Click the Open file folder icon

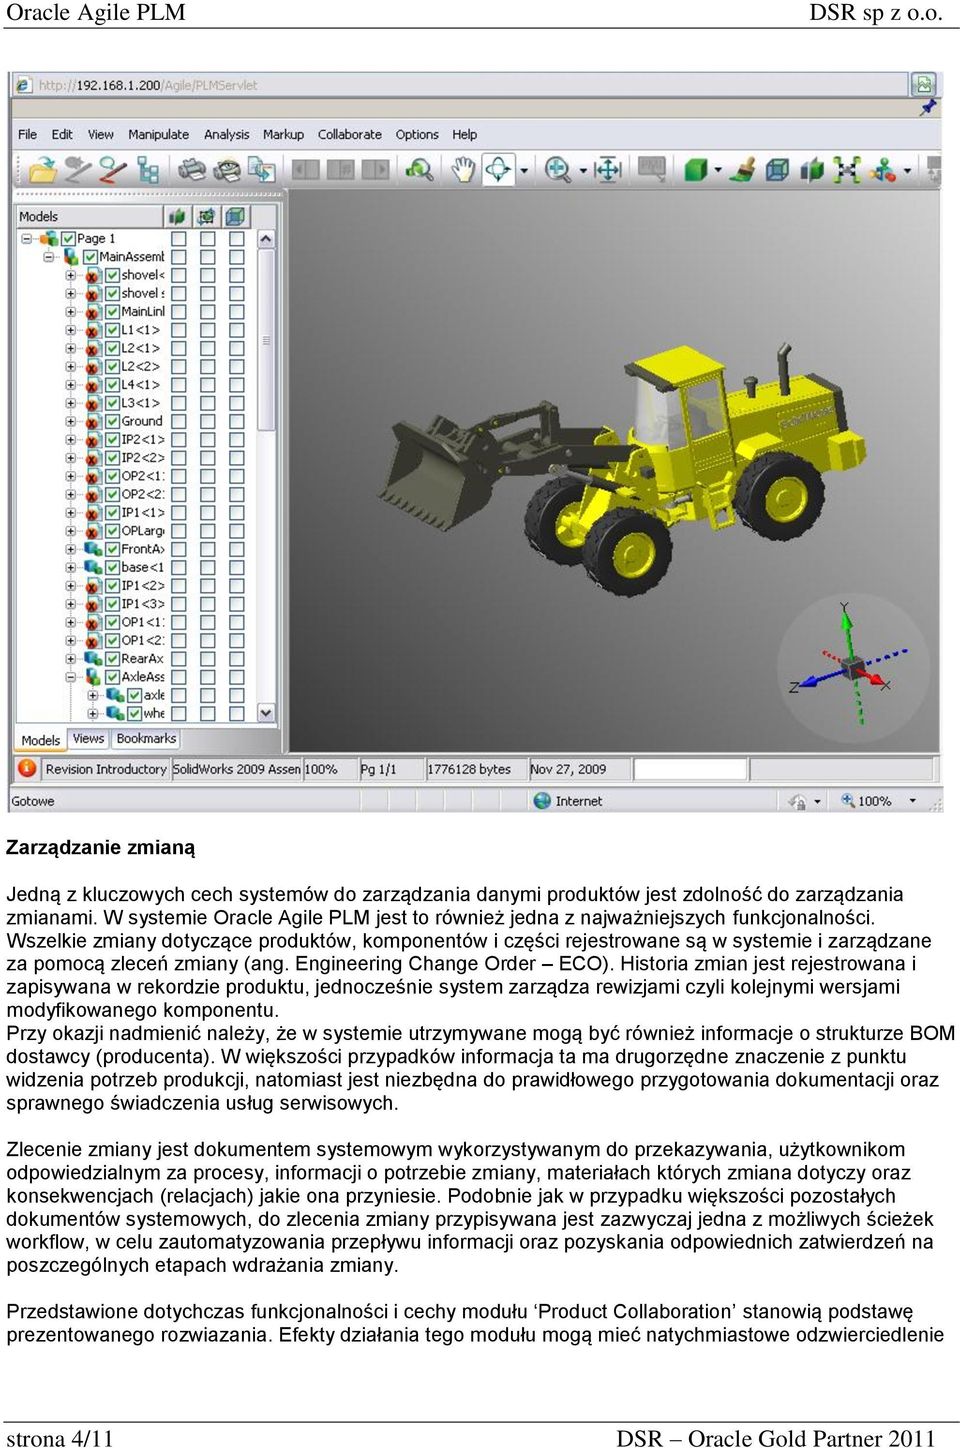42,170
